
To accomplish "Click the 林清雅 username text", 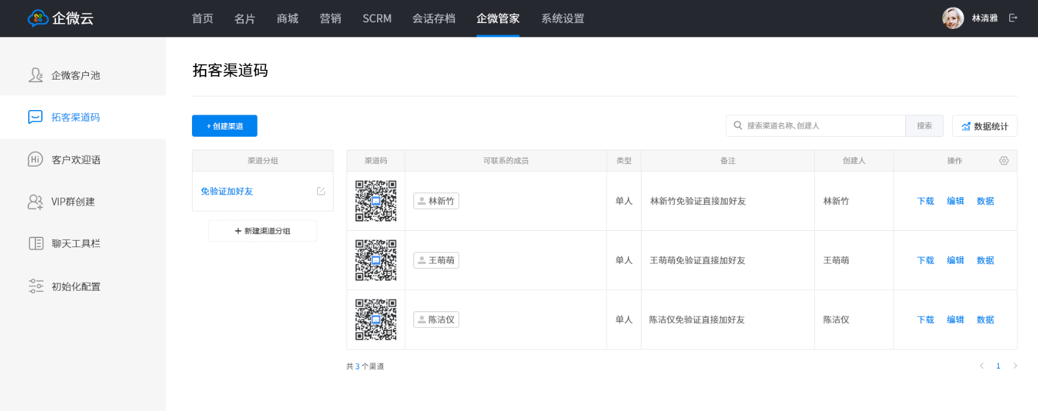I will pyautogui.click(x=984, y=18).
